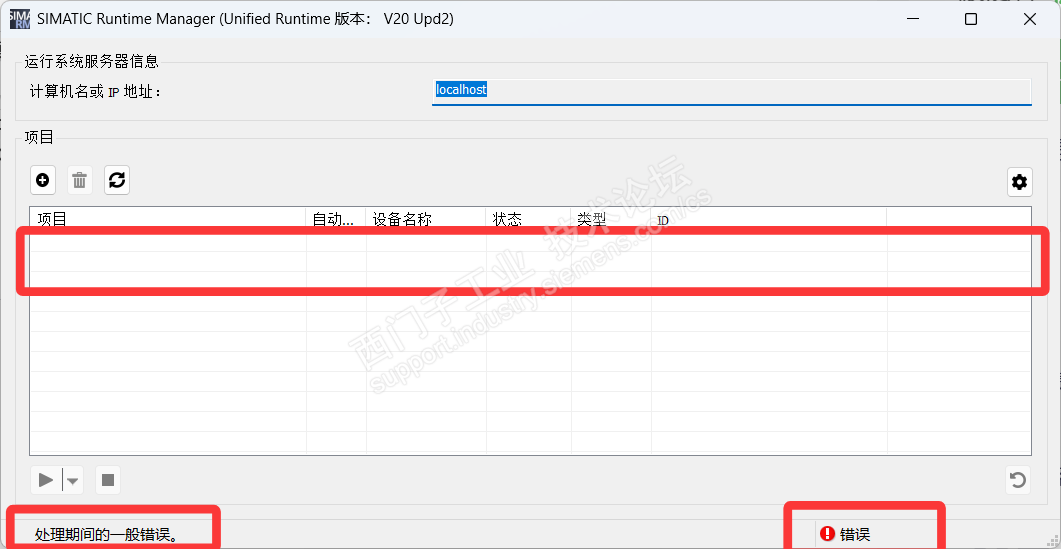1061x549 pixels.
Task: Click the red error icon in status bar
Action: tap(827, 534)
